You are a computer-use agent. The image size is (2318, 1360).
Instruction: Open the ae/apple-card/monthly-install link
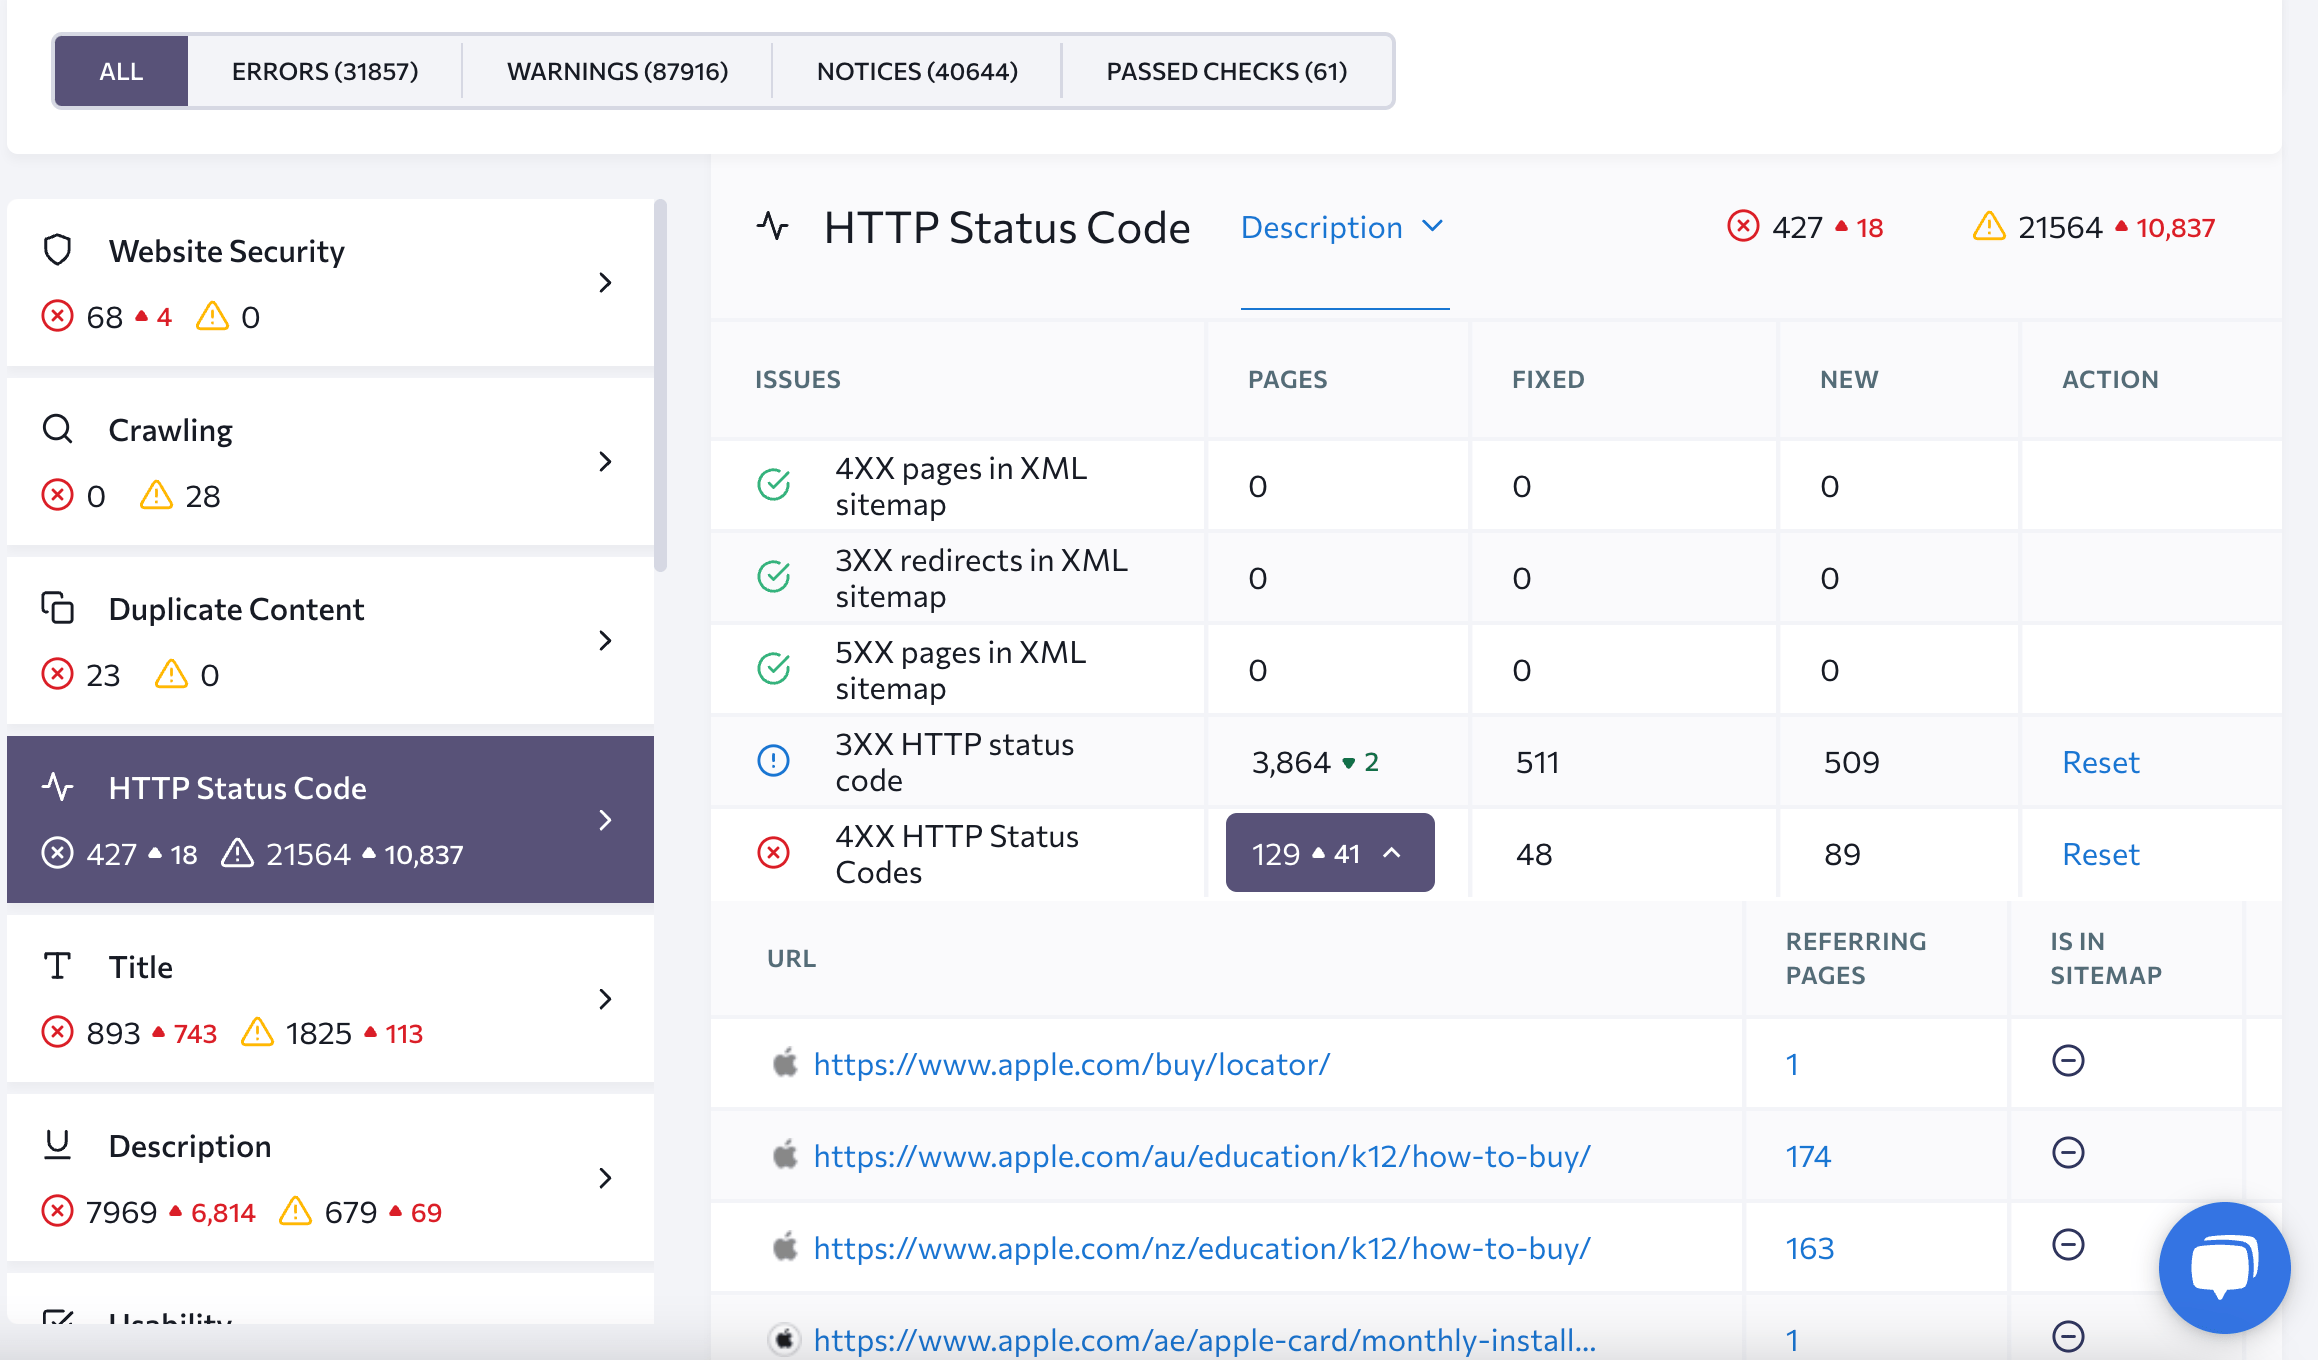(x=1204, y=1340)
